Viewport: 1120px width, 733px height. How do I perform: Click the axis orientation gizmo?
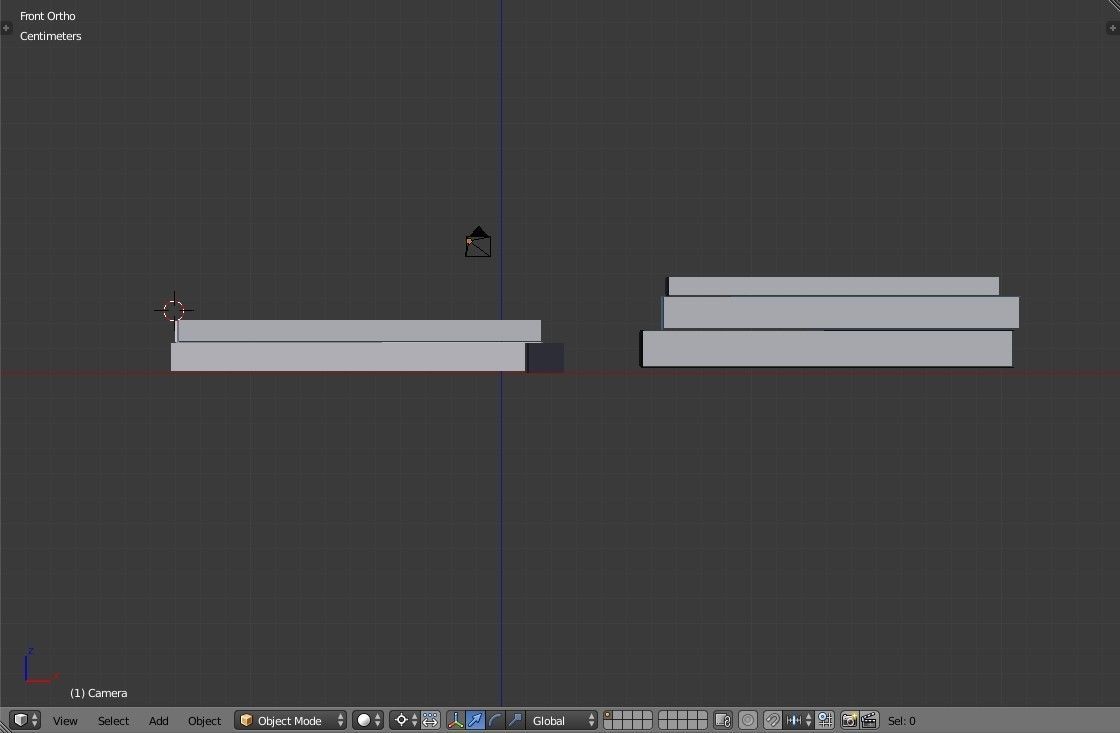pyautogui.click(x=40, y=666)
